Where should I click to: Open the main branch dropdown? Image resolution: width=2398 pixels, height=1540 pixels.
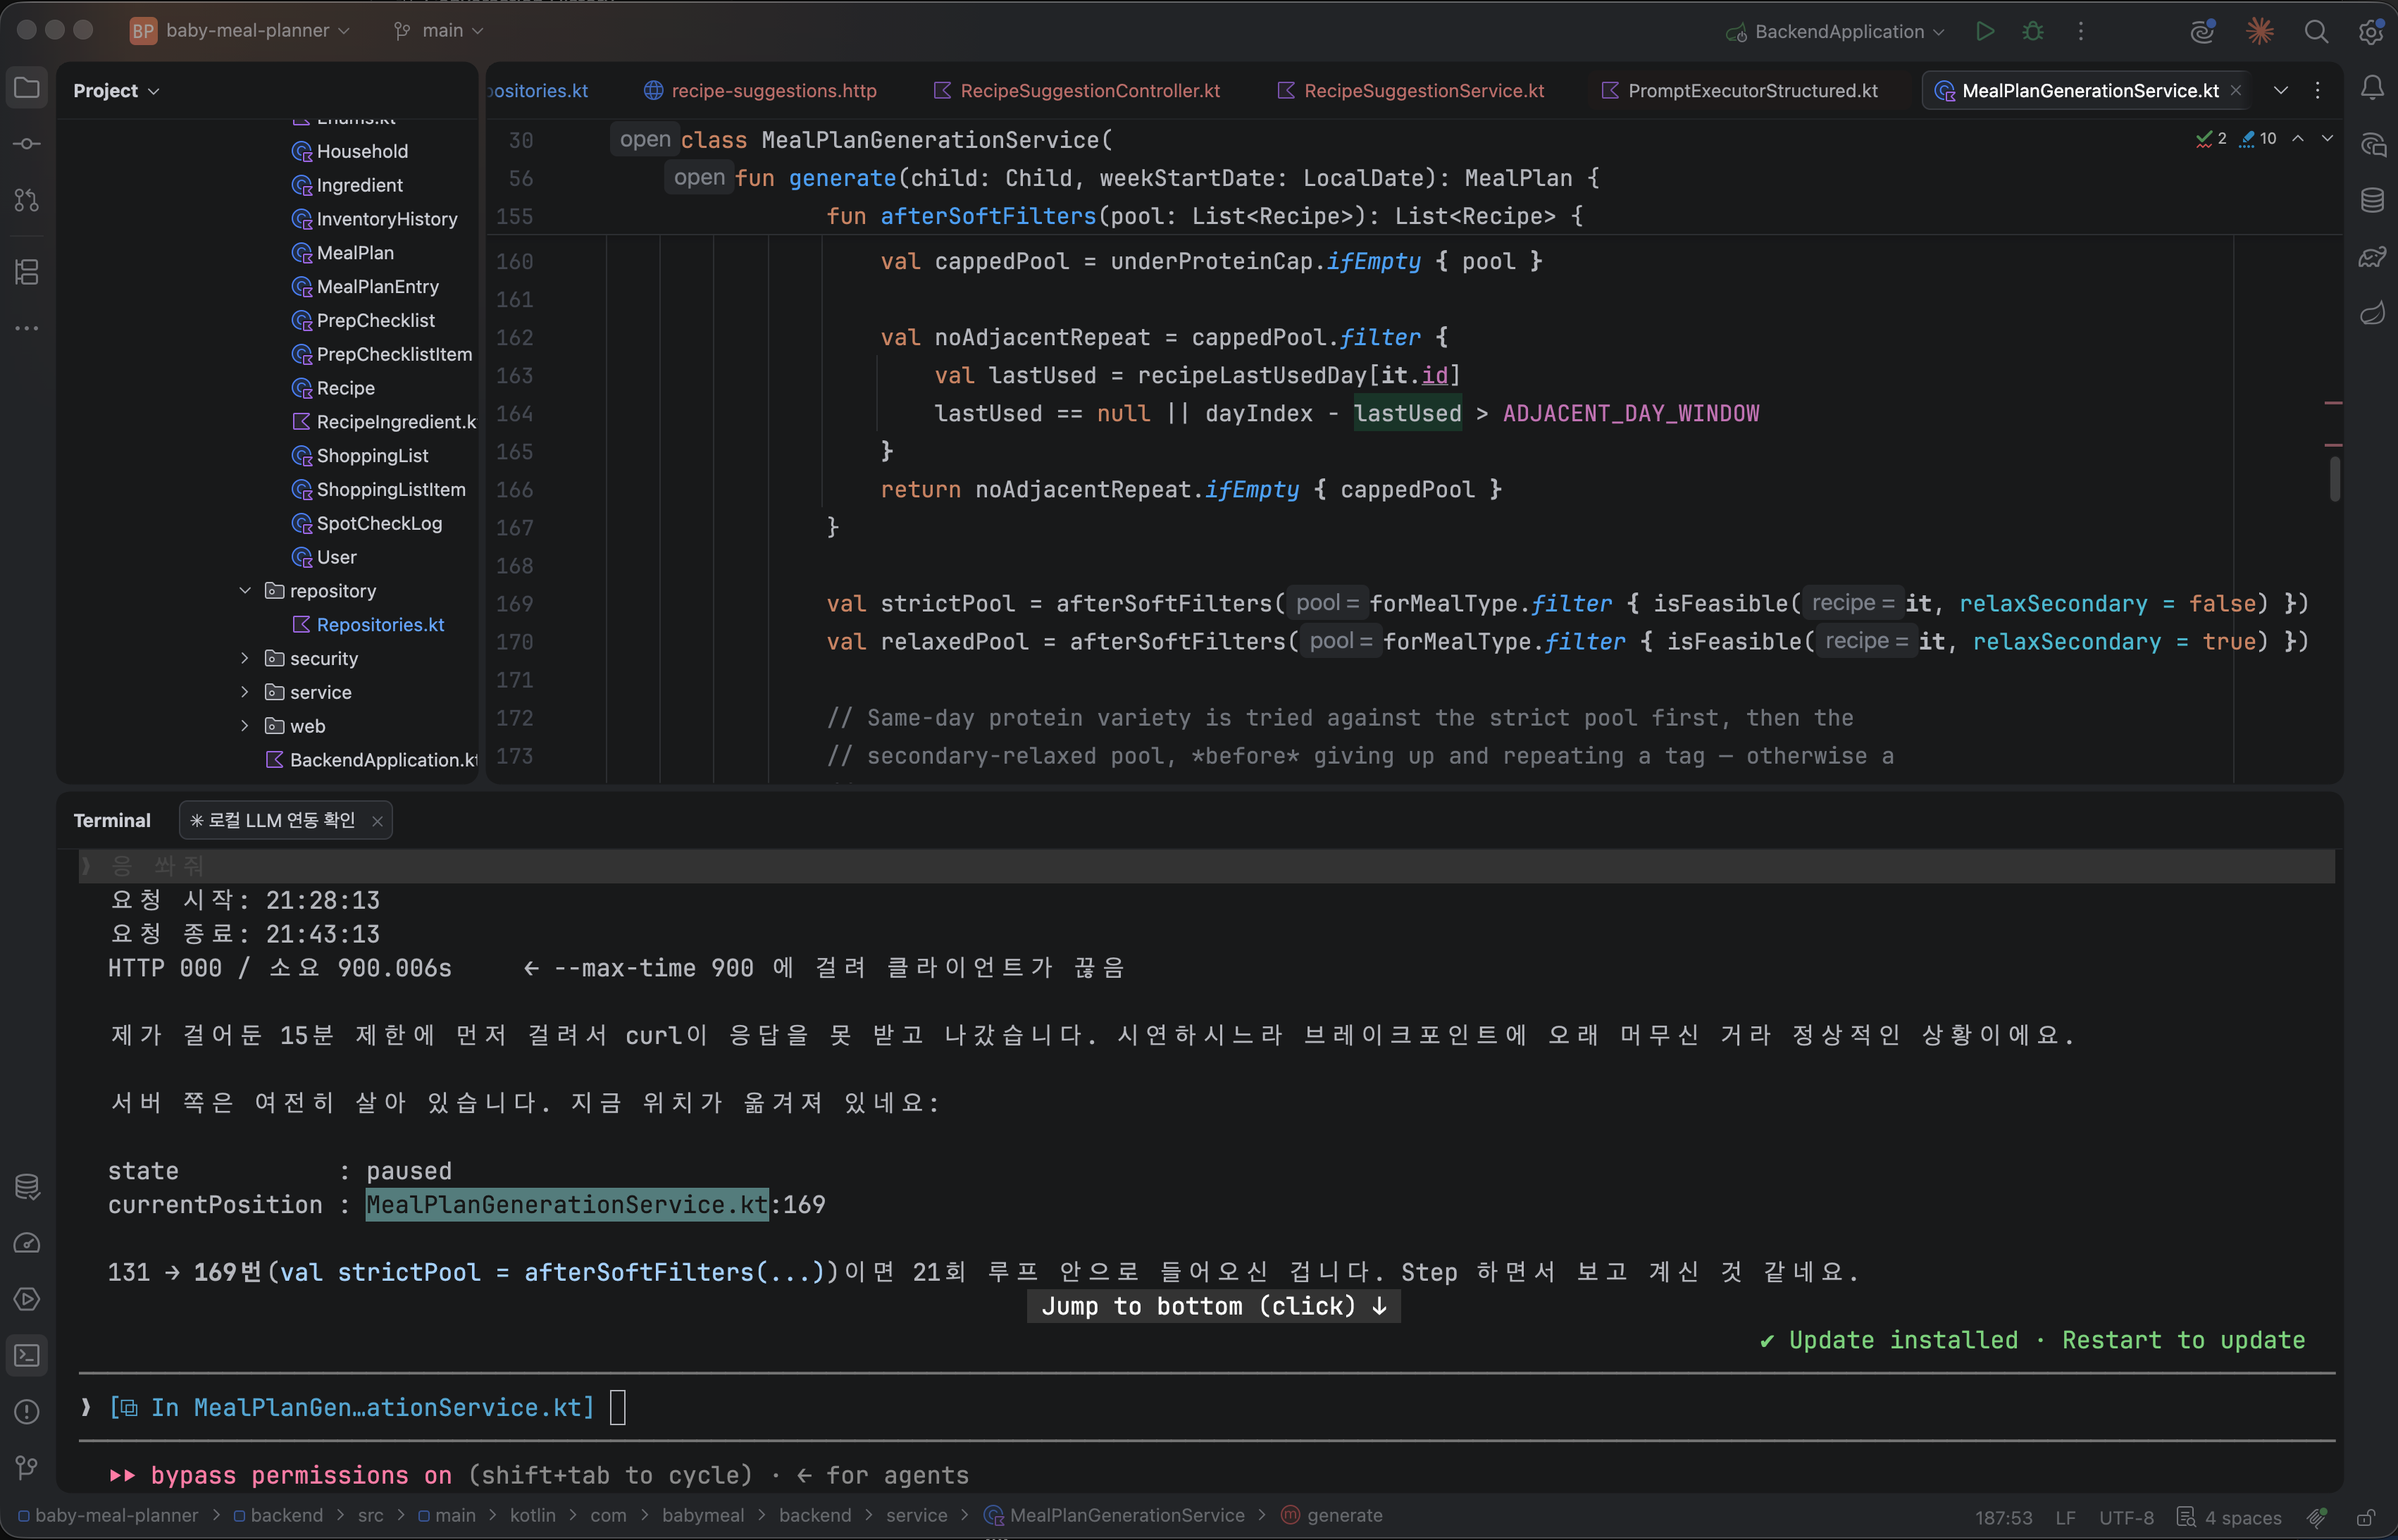coord(439,31)
